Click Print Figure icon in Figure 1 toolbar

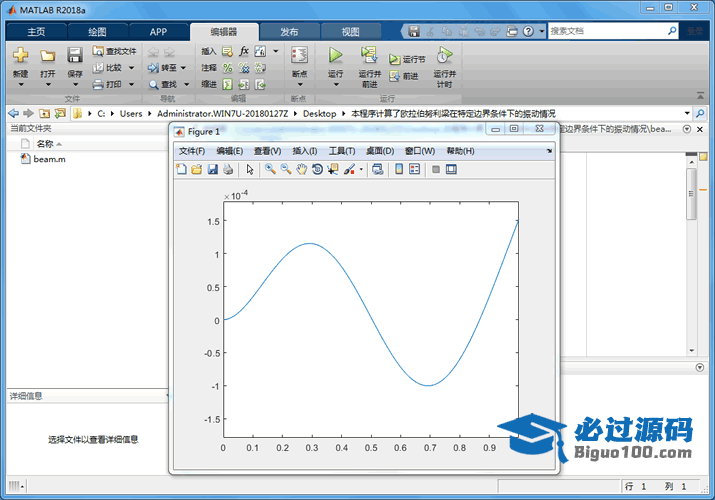pos(228,169)
